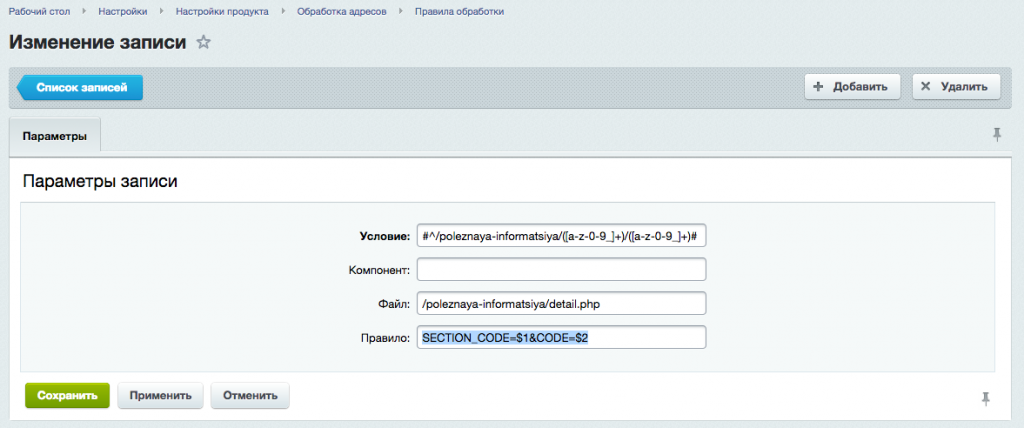1024x428 pixels.
Task: Pin the bottom button panel
Action: point(986,399)
